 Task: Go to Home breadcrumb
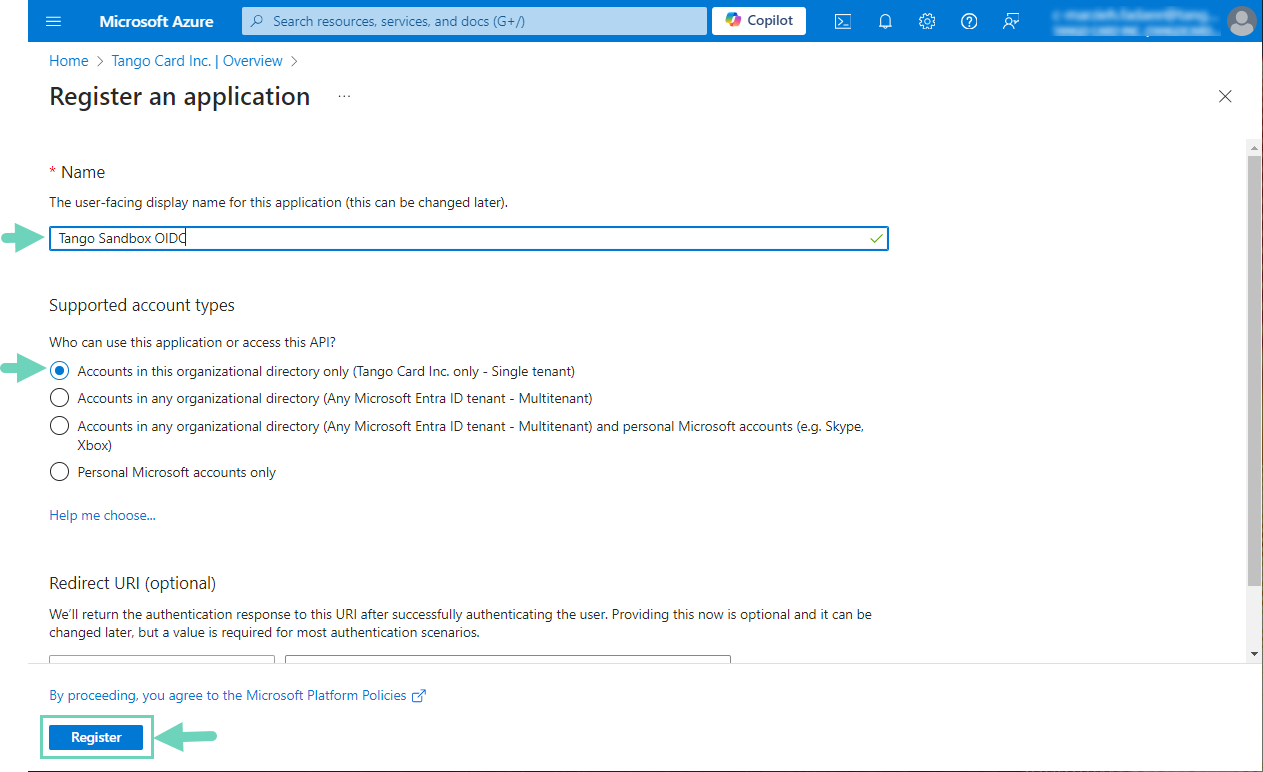tap(69, 61)
